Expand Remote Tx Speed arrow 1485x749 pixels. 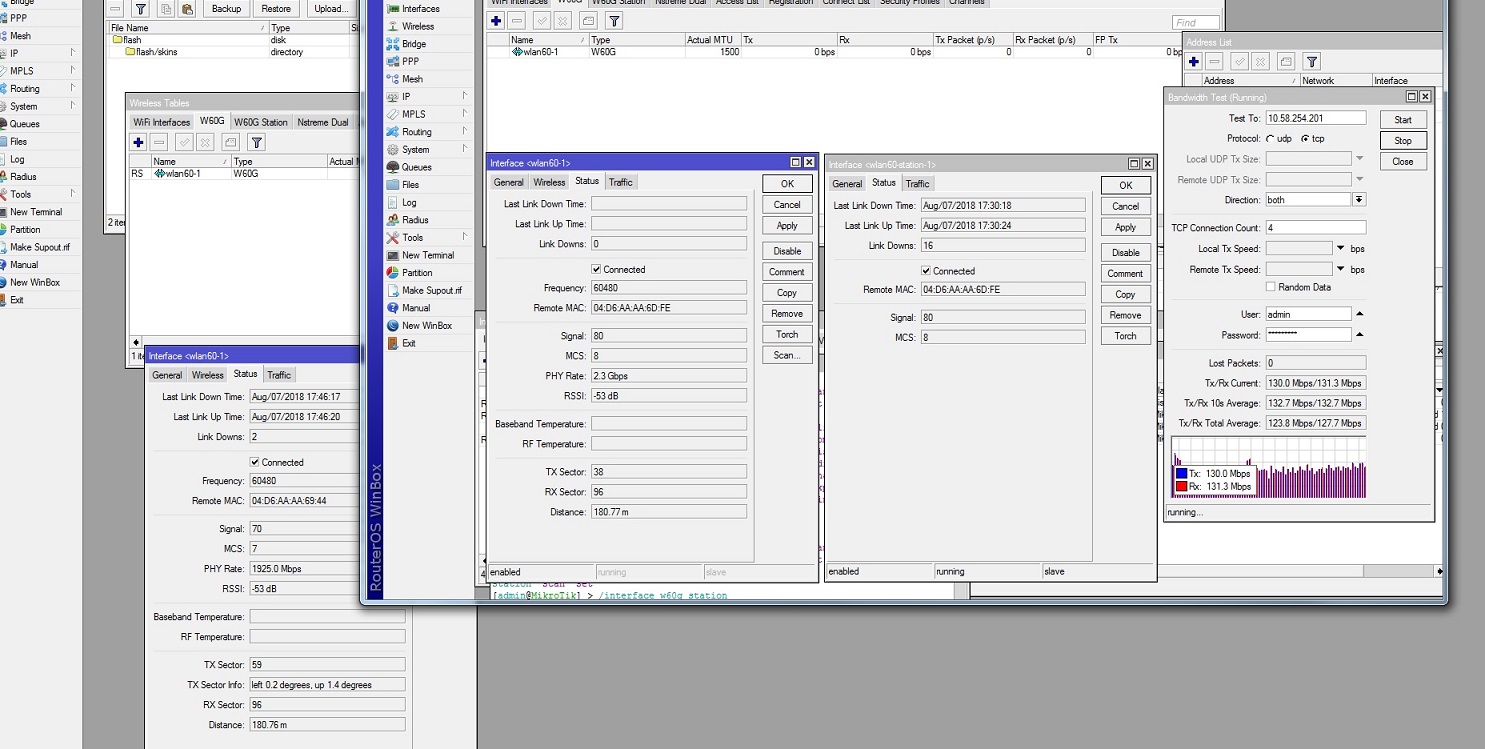(x=1340, y=269)
